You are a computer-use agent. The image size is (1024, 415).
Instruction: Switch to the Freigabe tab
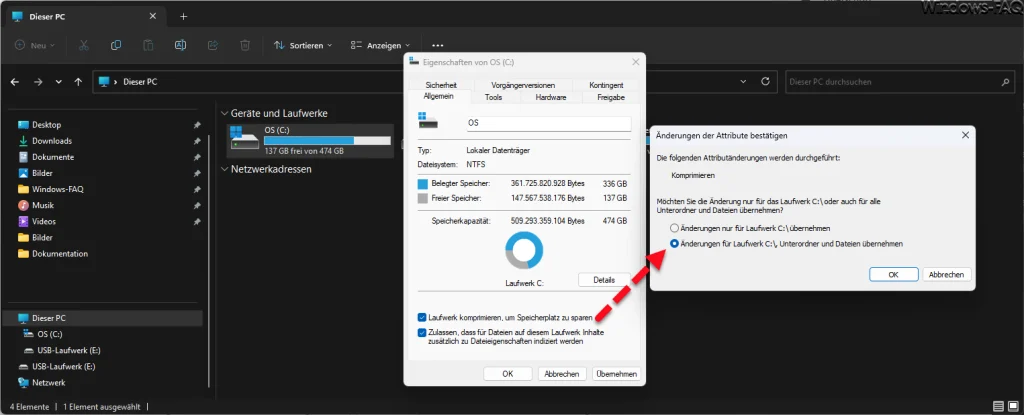[x=611, y=97]
